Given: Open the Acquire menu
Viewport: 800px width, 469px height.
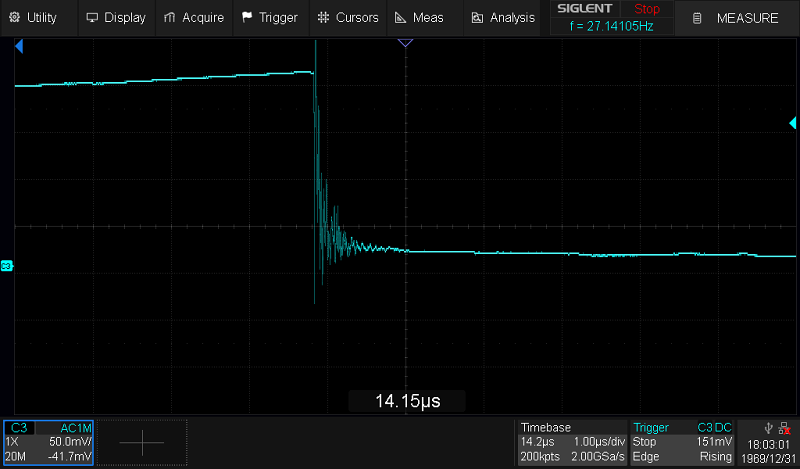Looking at the screenshot, I should (194, 18).
